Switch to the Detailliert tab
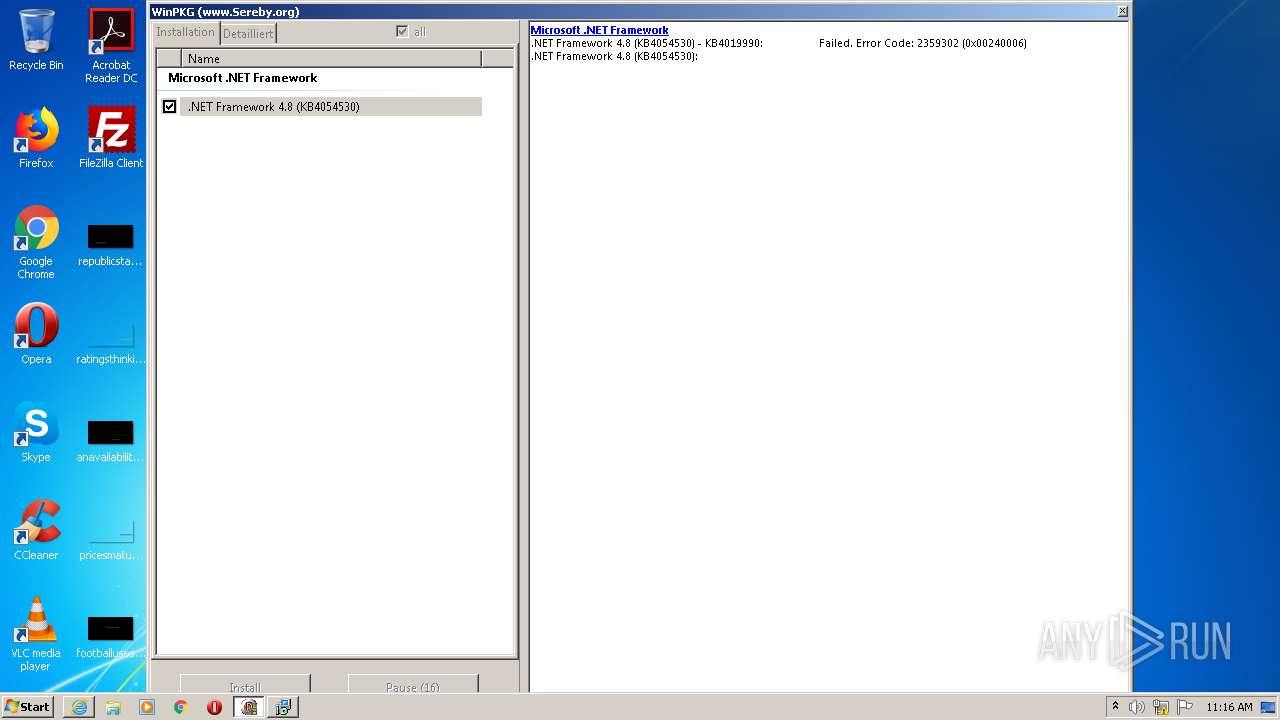The width and height of the screenshot is (1280, 720). pyautogui.click(x=248, y=33)
